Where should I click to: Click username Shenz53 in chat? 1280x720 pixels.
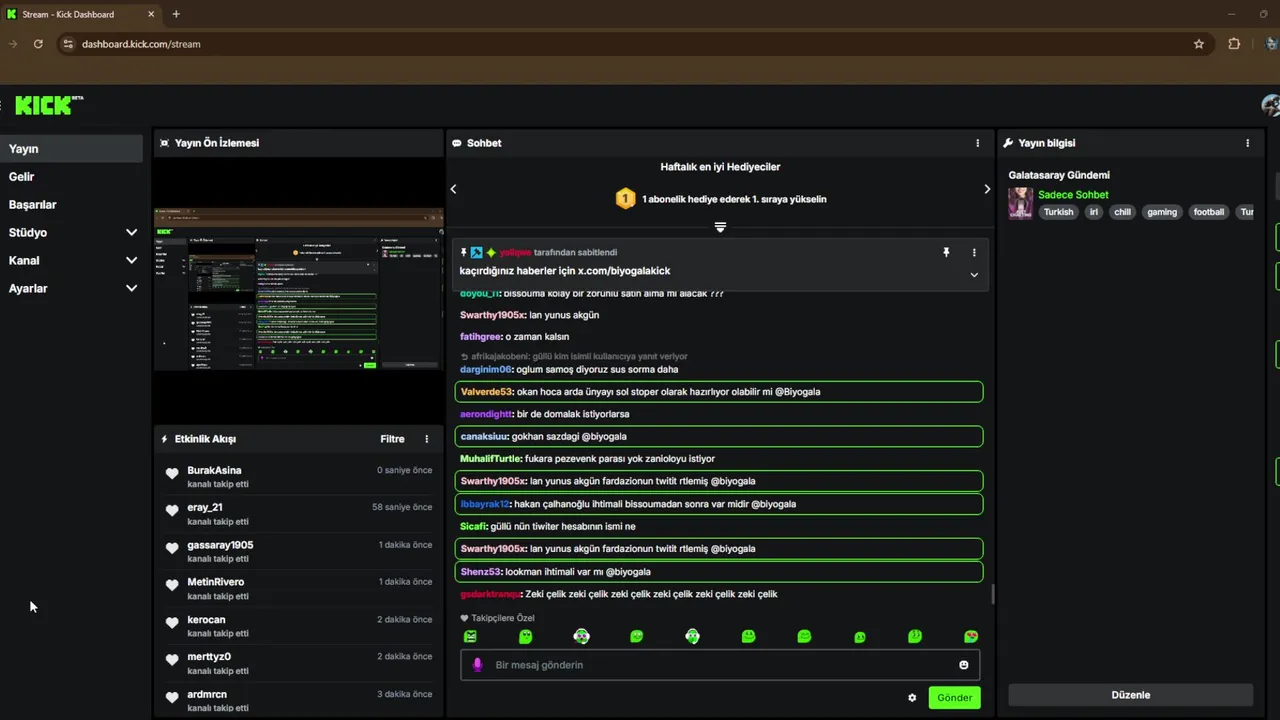pos(480,572)
